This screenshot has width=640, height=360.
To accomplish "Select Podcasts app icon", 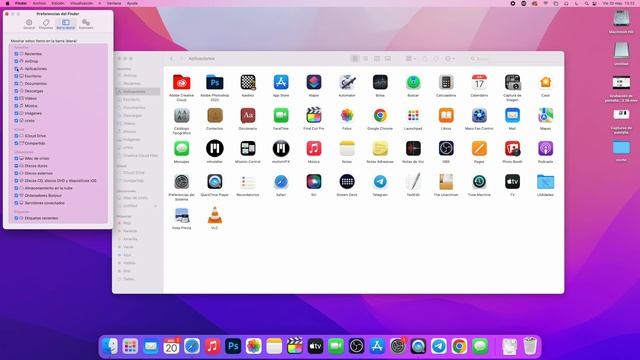I will coord(545,149).
